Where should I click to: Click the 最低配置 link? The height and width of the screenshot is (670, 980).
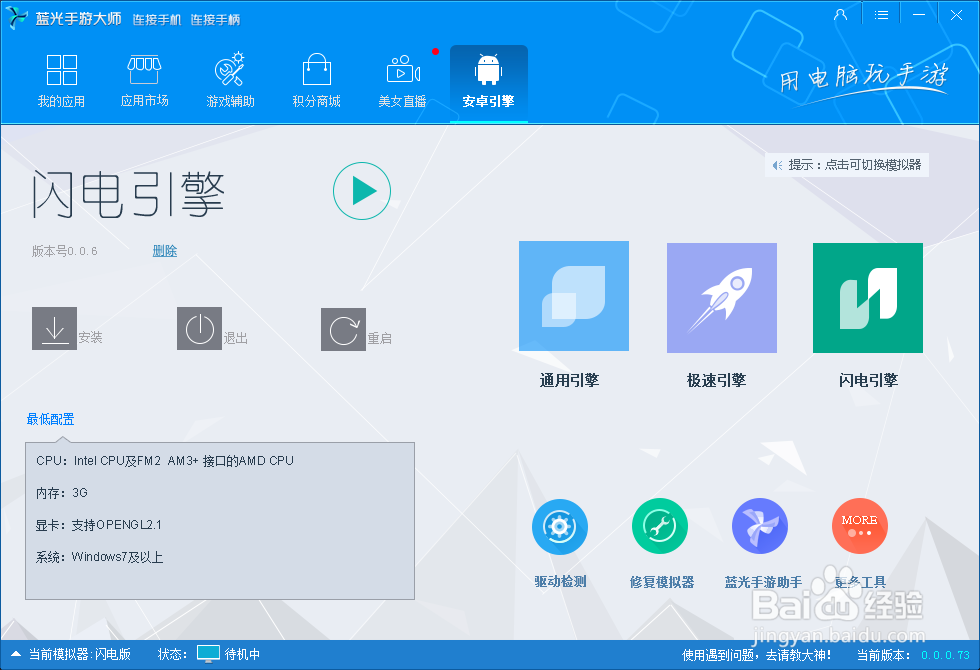51,419
